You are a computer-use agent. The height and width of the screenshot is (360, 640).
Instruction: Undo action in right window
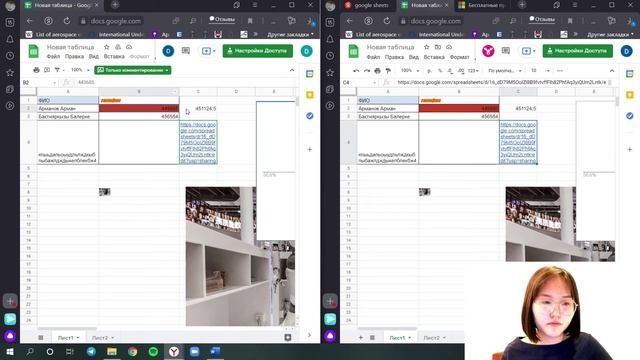[x=356, y=71]
